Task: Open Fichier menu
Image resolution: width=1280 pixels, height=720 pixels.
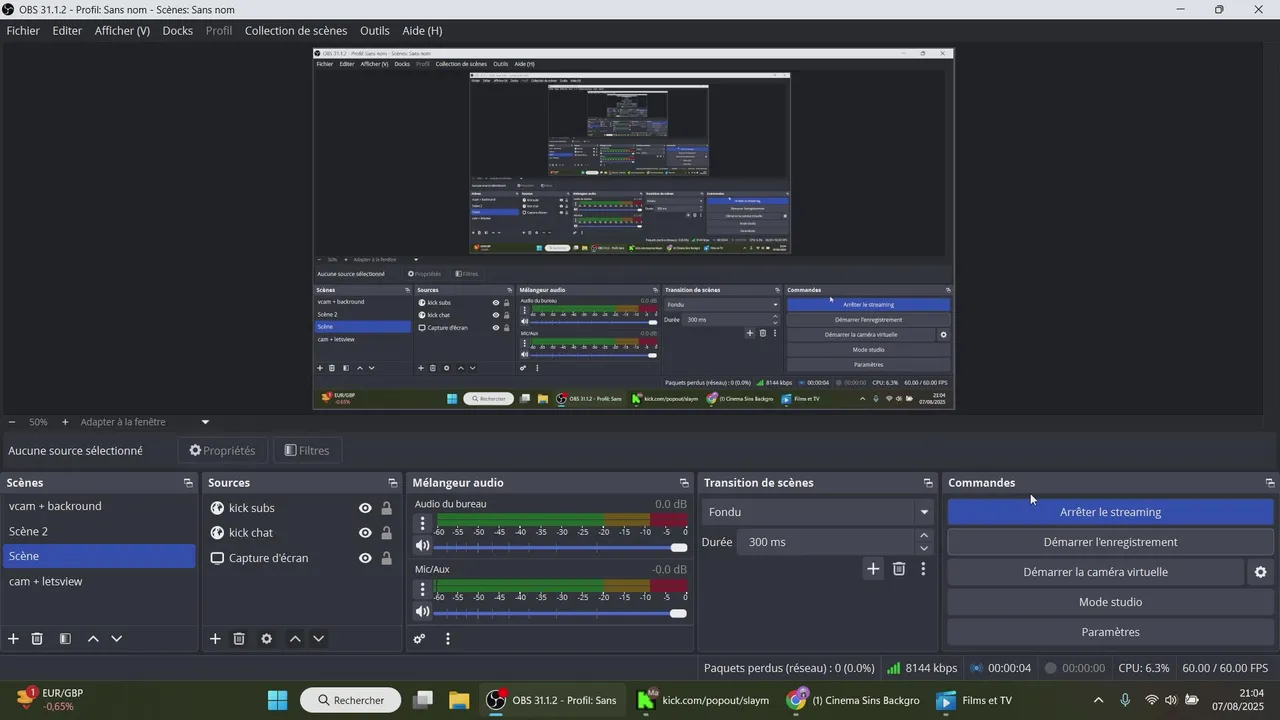Action: click(23, 31)
